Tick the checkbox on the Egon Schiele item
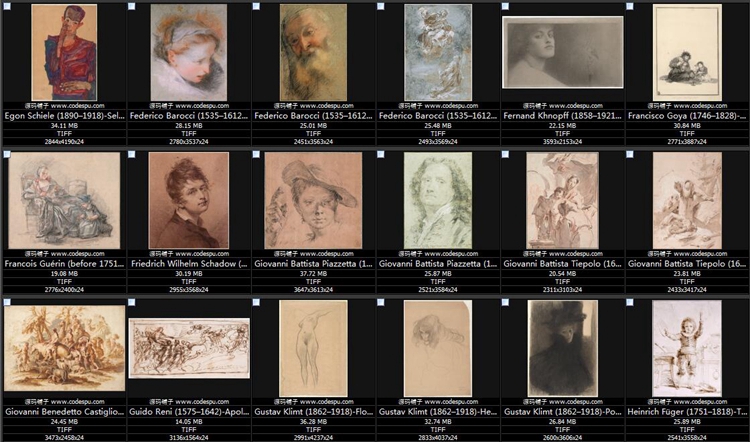750x442 pixels. click(x=7, y=6)
